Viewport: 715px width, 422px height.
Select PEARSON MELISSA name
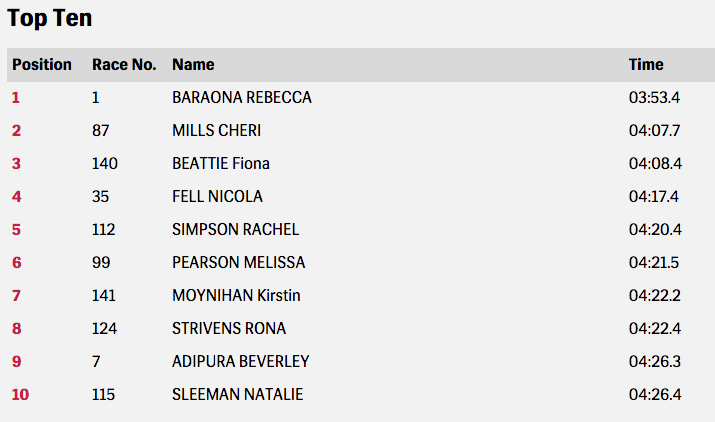pyautogui.click(x=238, y=263)
